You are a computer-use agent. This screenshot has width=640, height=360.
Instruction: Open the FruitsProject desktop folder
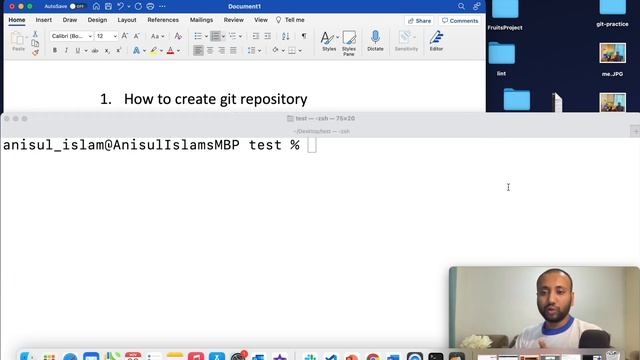(505, 14)
